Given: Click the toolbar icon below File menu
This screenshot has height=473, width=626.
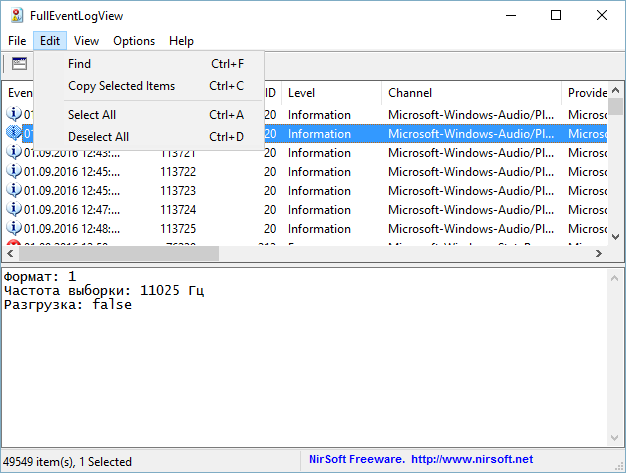Looking at the screenshot, I should (x=19, y=64).
